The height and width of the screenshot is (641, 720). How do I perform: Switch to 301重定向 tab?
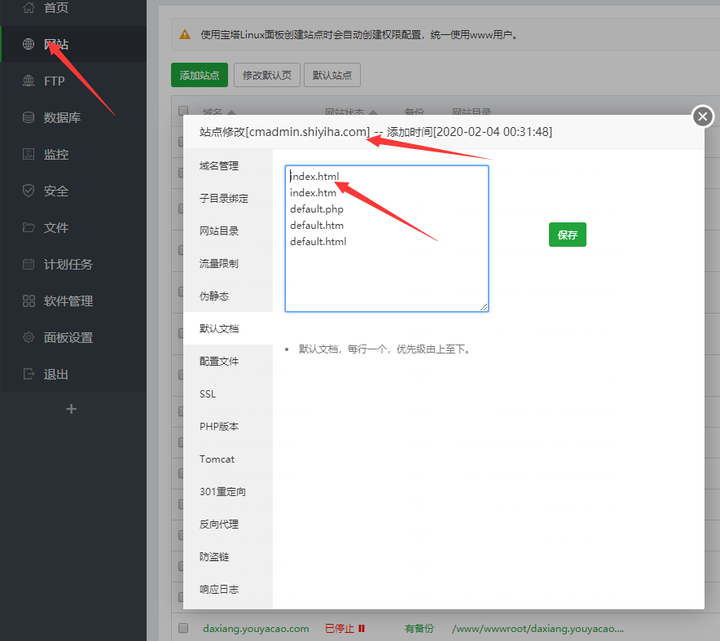[228, 492]
